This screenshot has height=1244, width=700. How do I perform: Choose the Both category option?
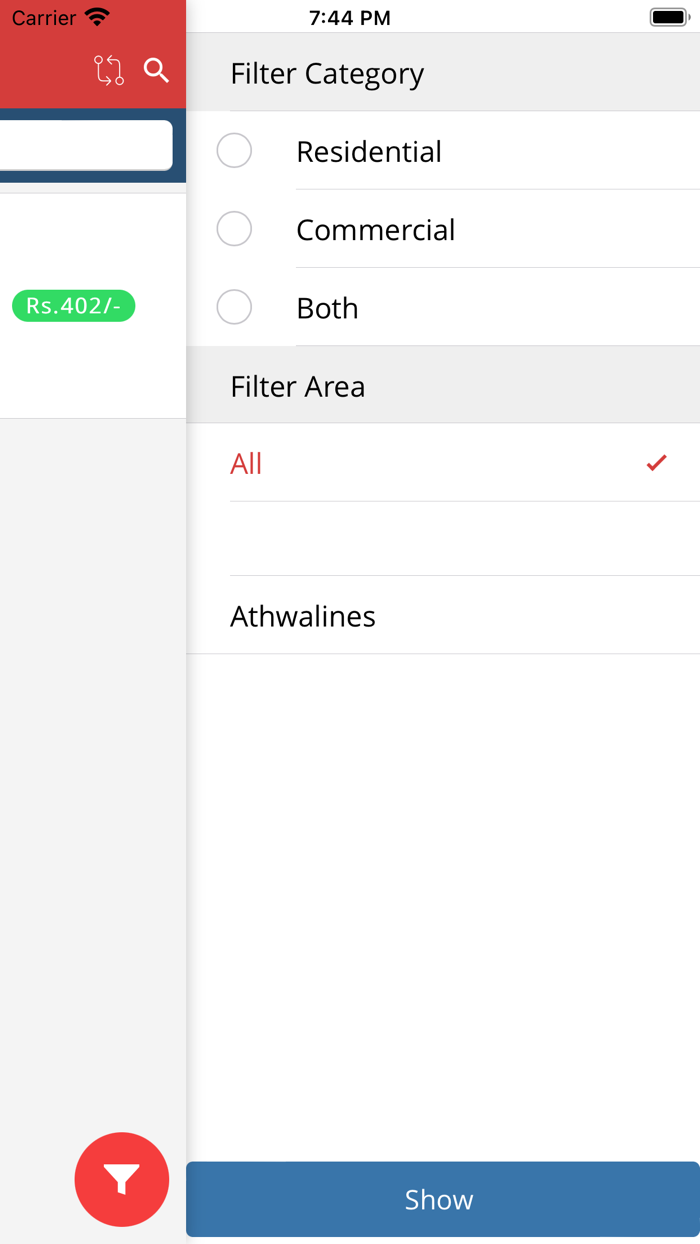click(234, 307)
